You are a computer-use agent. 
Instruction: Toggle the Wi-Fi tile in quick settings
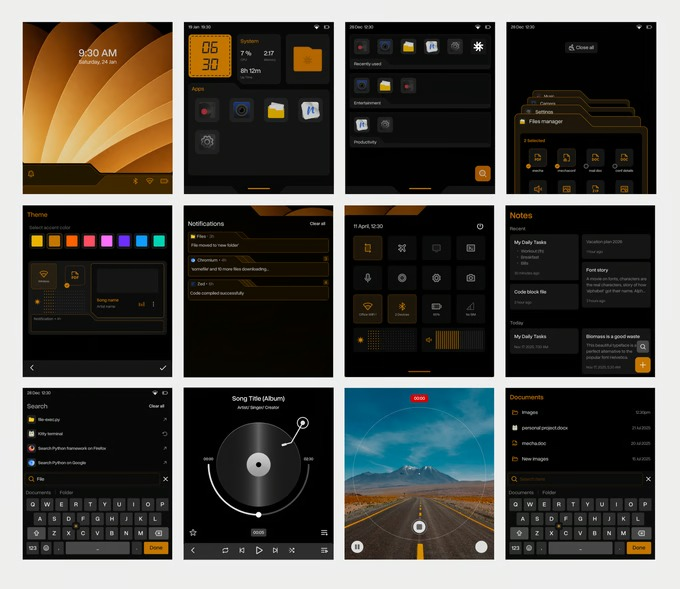[367, 308]
